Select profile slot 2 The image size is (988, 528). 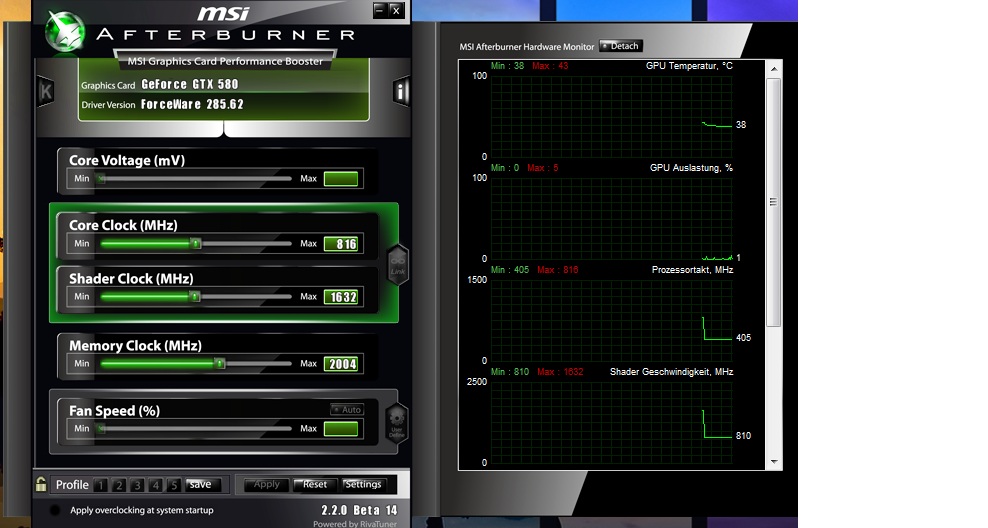click(118, 485)
